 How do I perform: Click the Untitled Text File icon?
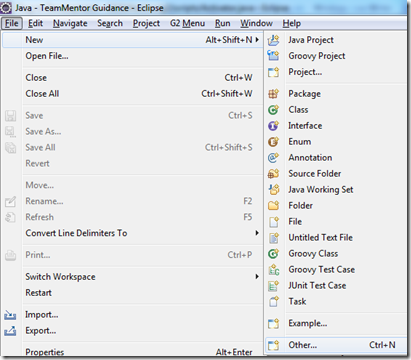point(273,238)
